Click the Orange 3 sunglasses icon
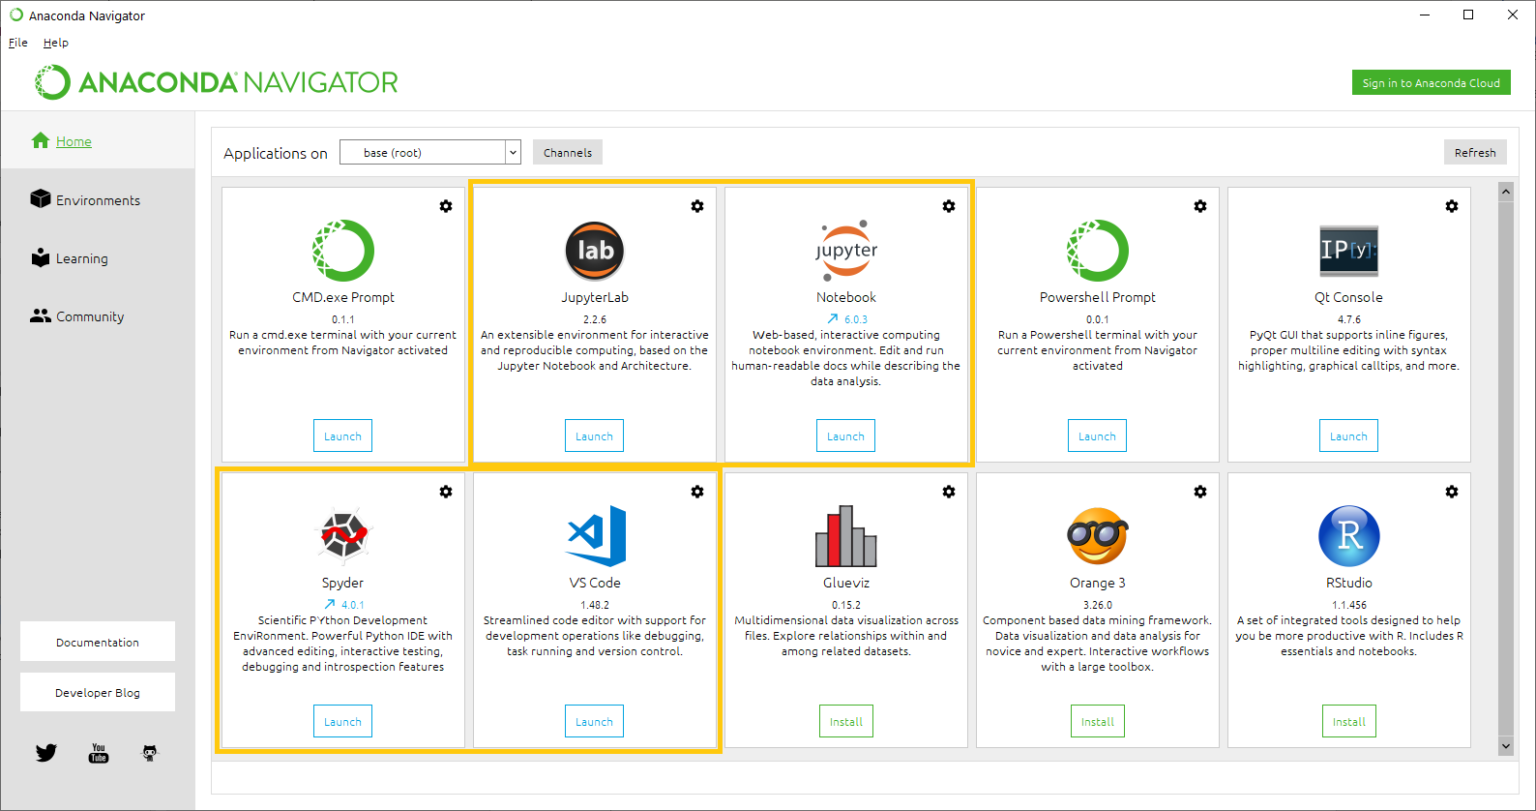The image size is (1536, 811). 1097,536
